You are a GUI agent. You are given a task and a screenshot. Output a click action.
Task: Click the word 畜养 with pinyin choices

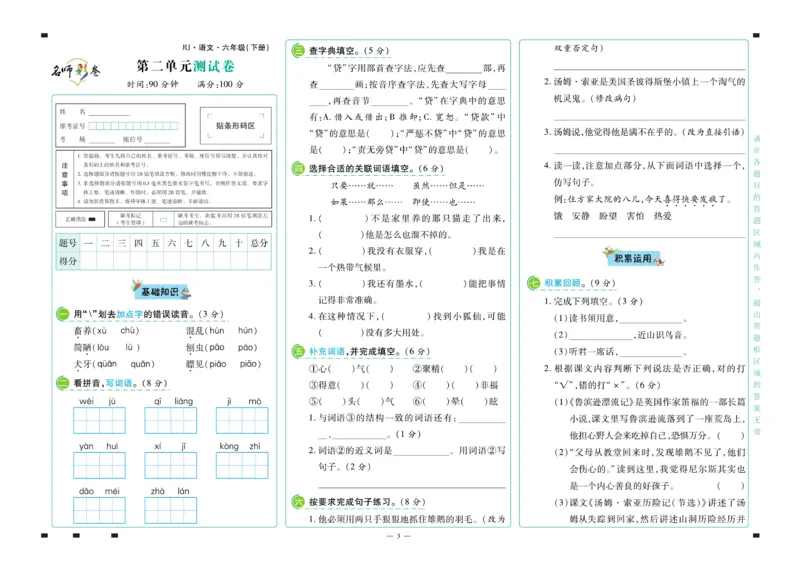point(107,331)
